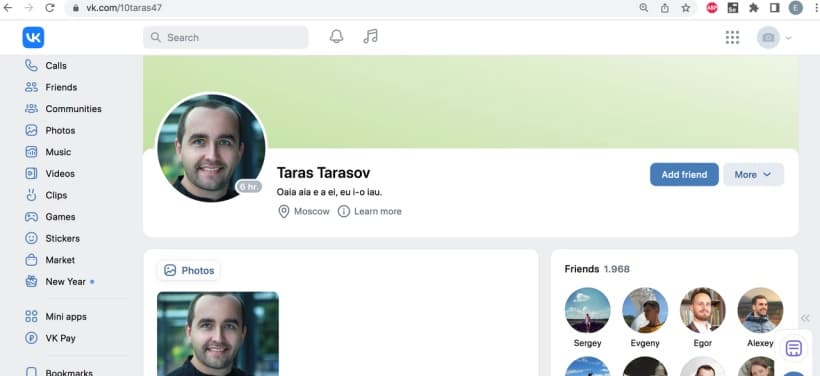Viewport: 820px width, 376px height.
Task: Click the Chrome profile avatar E
Action: 795,8
